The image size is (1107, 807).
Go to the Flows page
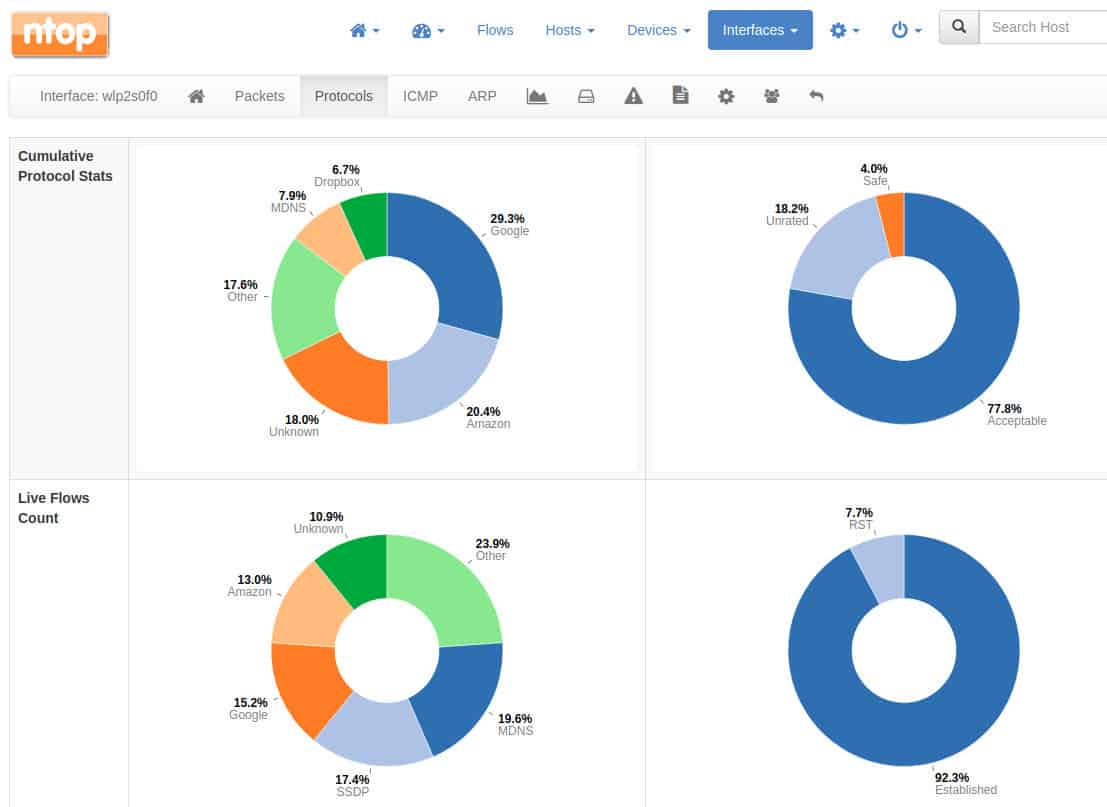[495, 30]
